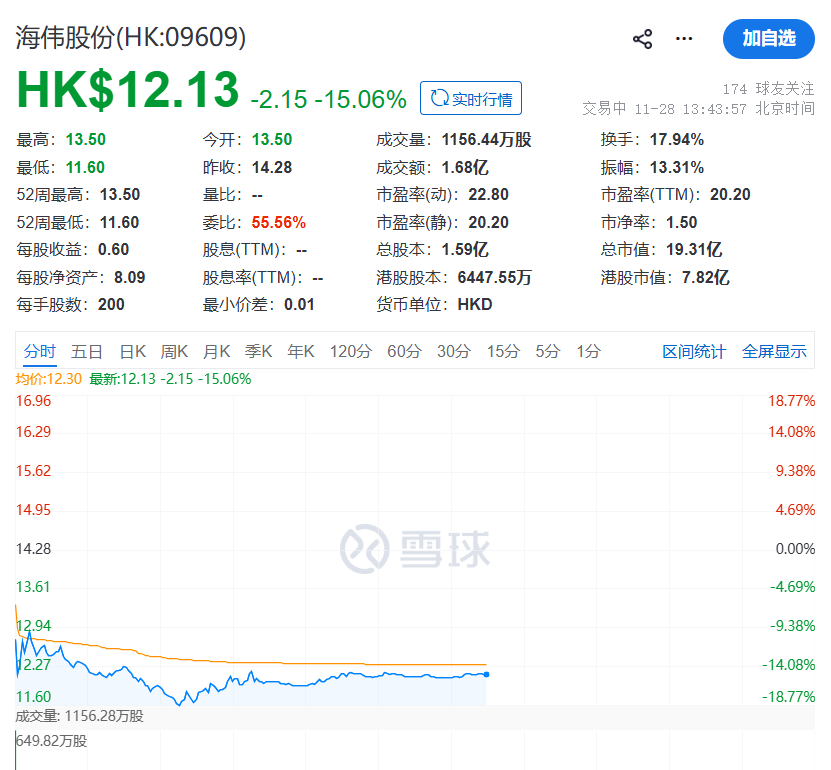Viewport: 831px width, 770px height.
Task: Open the three-dot more options menu
Action: [684, 39]
